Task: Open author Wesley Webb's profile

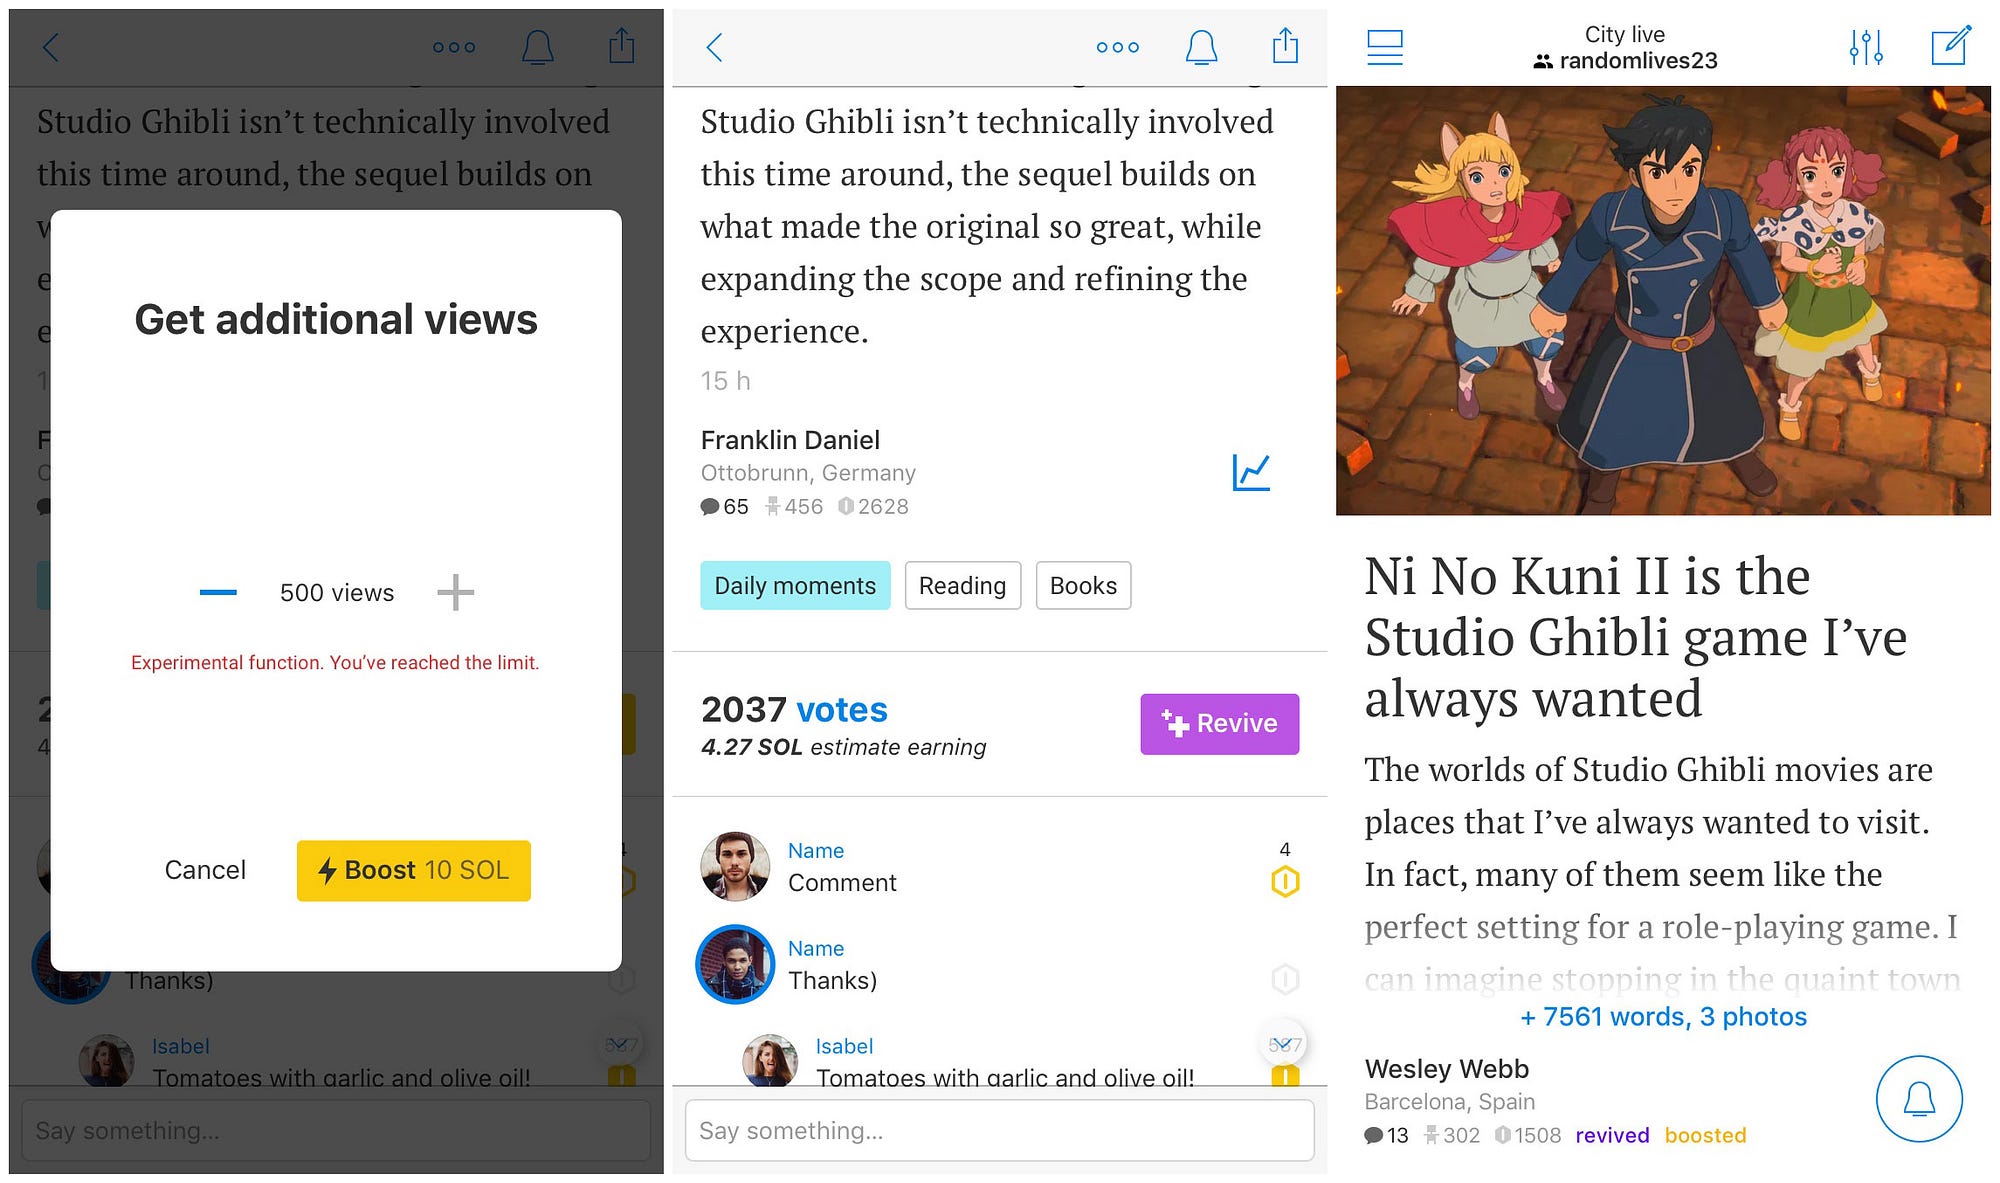Action: (x=1447, y=1069)
